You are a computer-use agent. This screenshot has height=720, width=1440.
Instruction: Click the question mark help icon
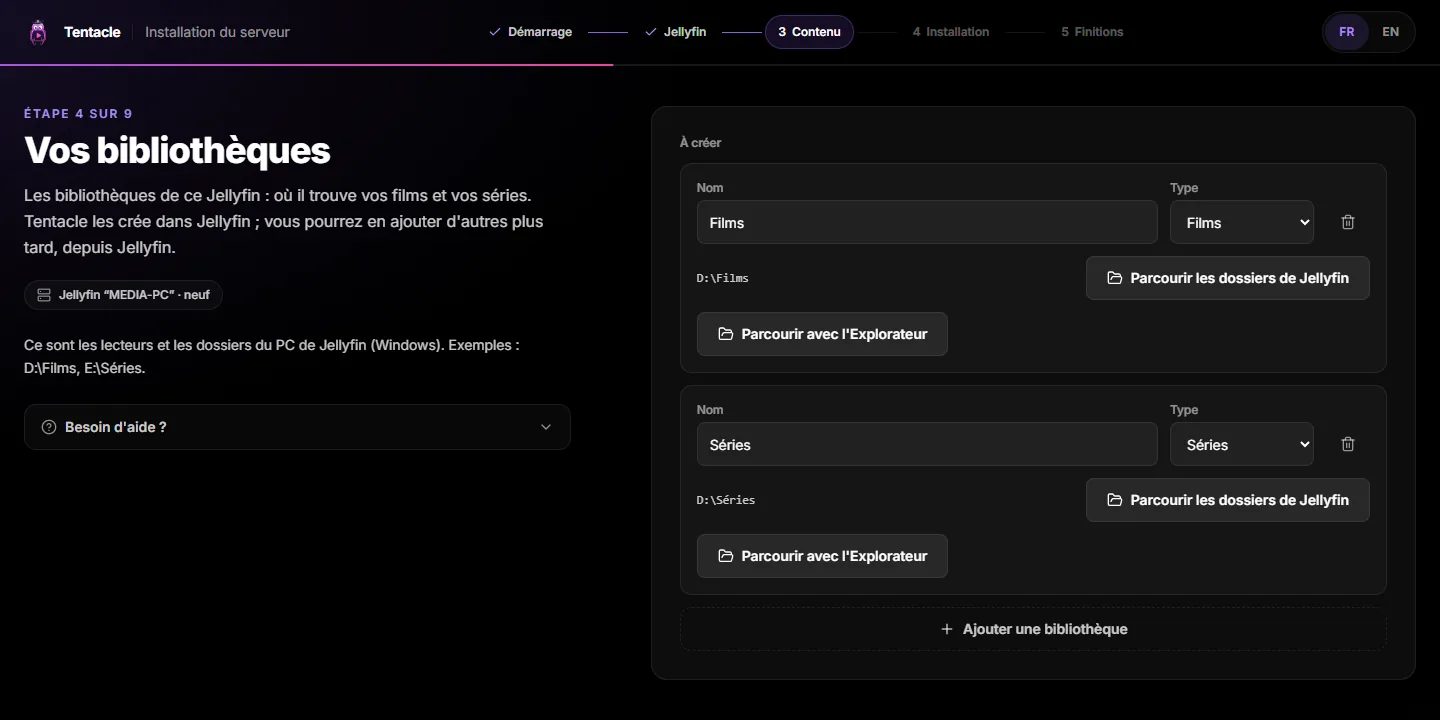point(49,427)
